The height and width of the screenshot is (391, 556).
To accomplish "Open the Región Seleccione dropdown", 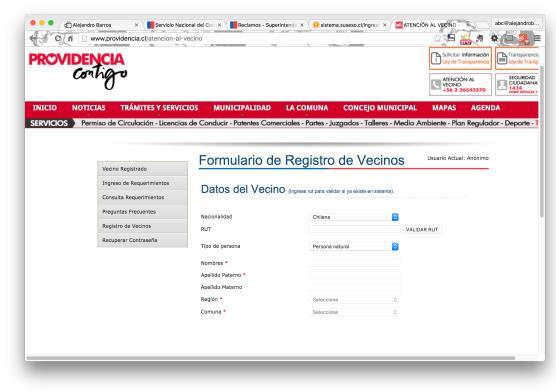I will pyautogui.click(x=355, y=300).
